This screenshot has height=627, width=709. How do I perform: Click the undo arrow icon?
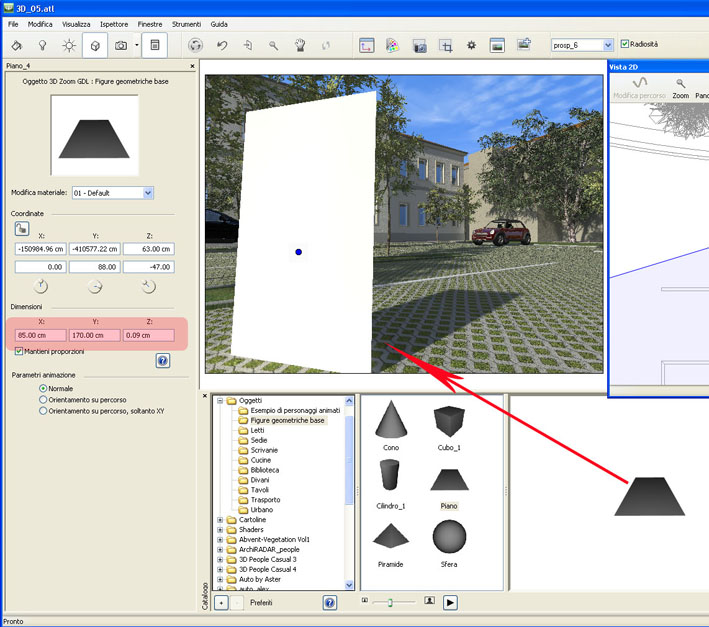tap(222, 45)
